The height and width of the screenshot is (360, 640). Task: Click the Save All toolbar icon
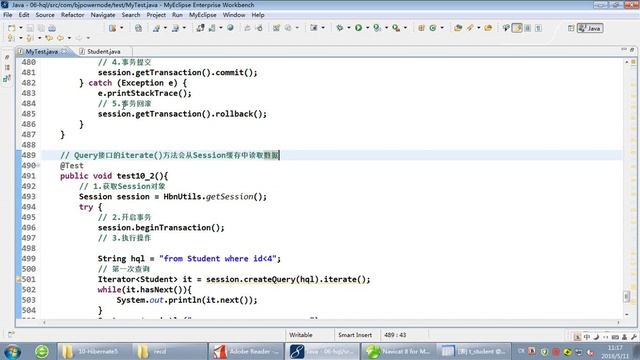tap(41, 28)
